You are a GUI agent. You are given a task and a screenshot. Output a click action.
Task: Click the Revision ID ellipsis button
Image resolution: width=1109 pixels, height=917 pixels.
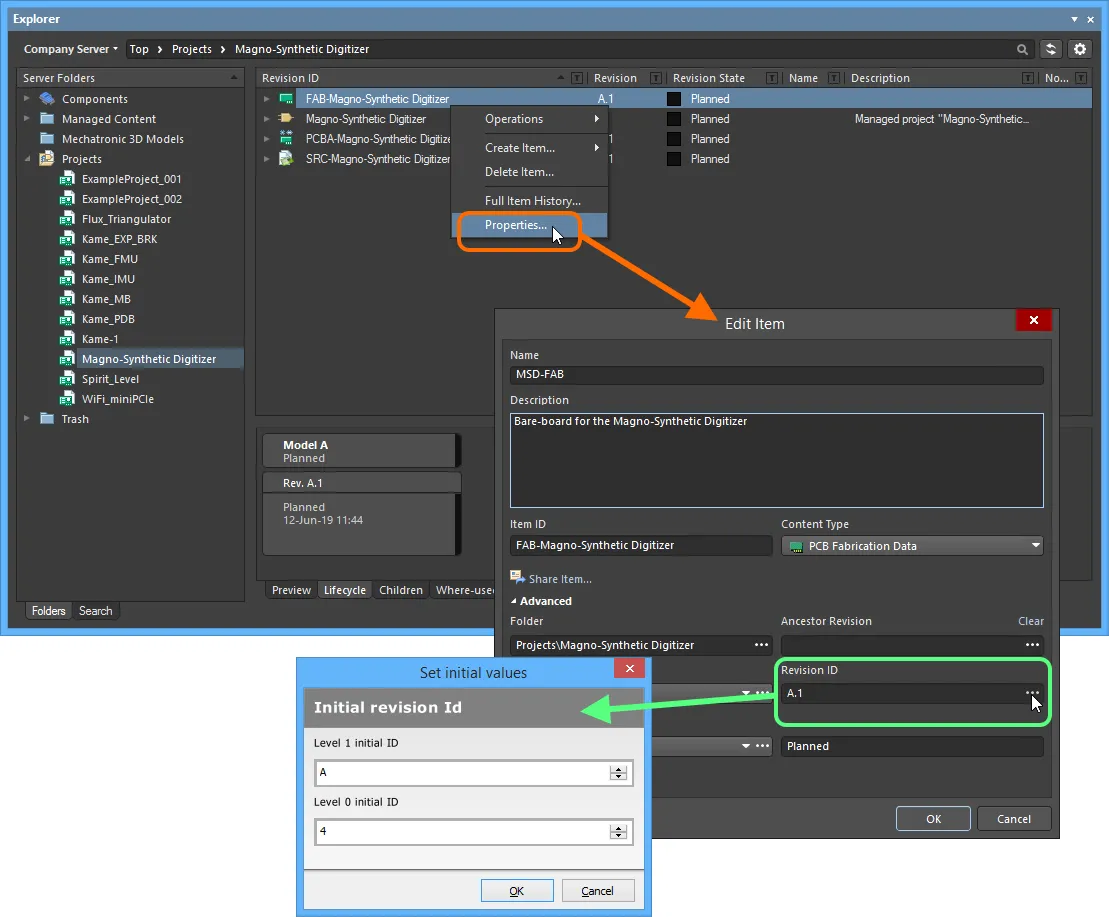(1032, 693)
